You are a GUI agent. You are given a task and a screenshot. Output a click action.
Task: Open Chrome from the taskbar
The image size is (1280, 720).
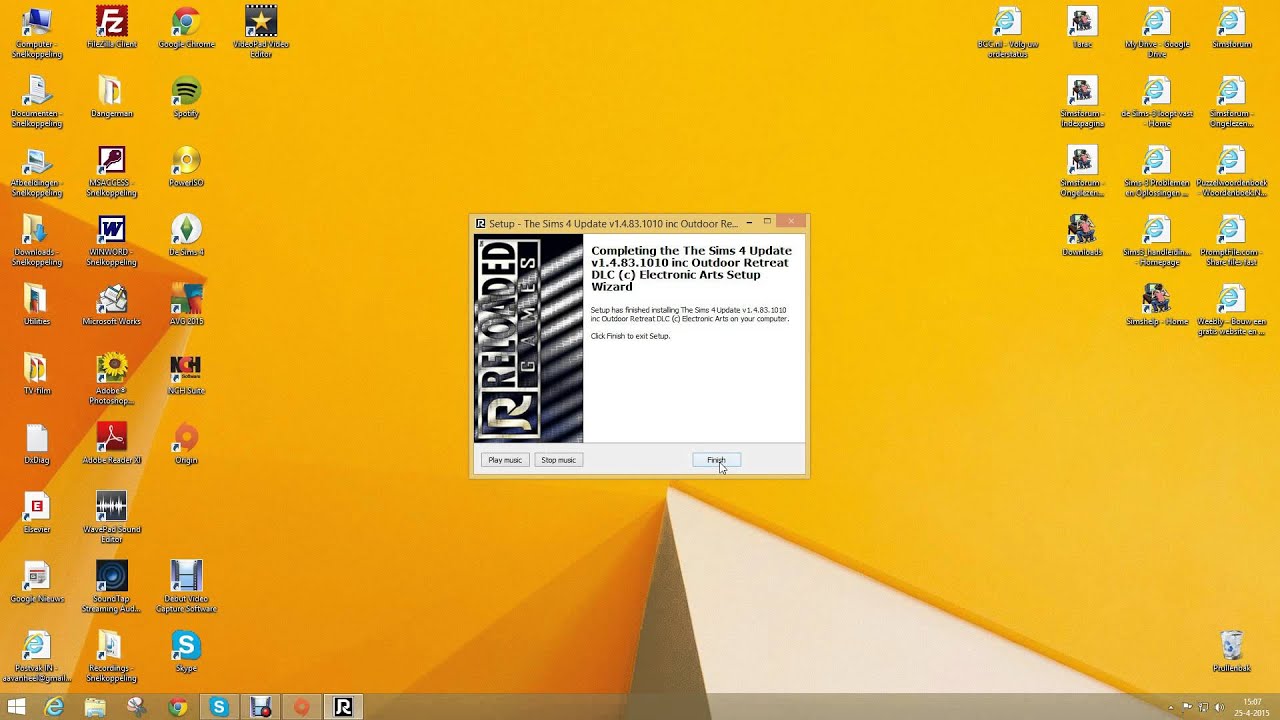coord(177,707)
